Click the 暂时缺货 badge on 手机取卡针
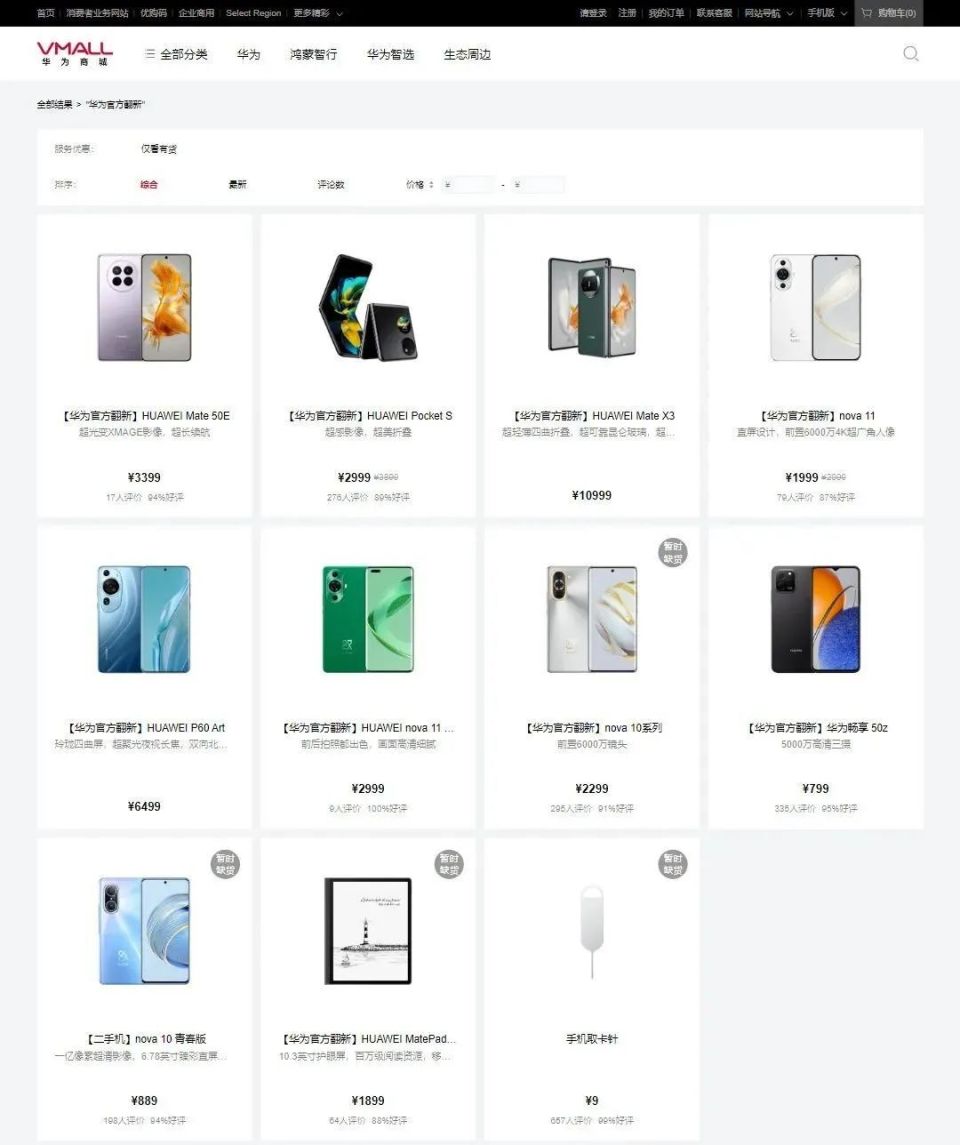Image resolution: width=960 pixels, height=1145 pixels. [x=672, y=865]
